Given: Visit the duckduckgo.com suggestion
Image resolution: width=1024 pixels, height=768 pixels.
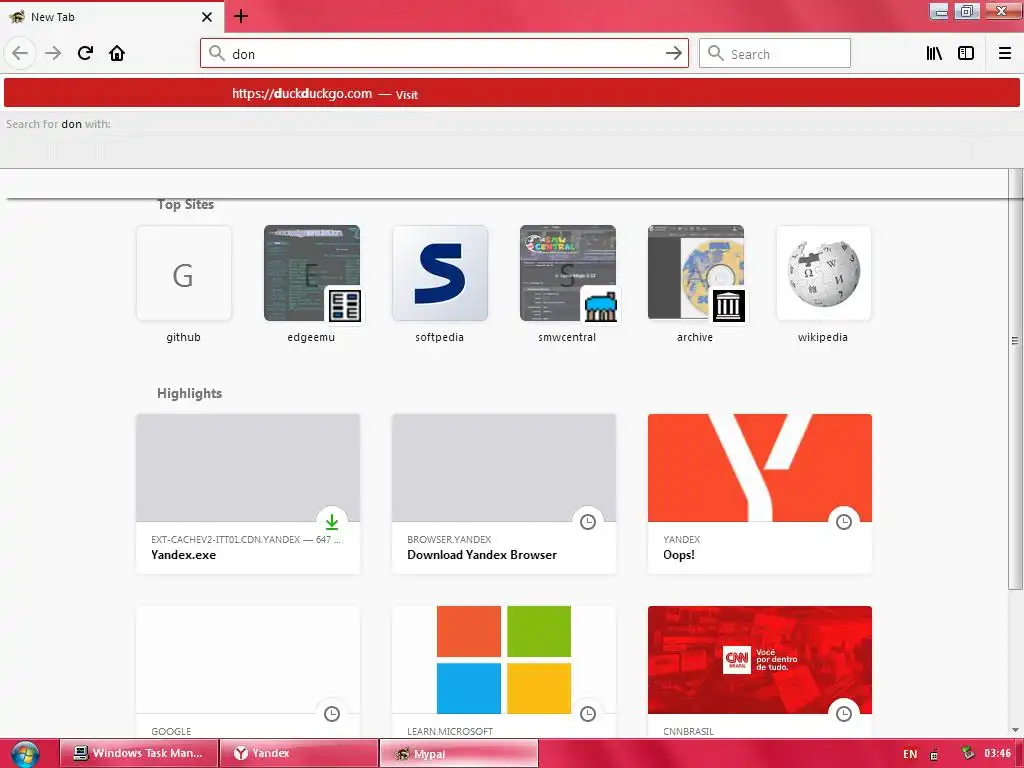Looking at the screenshot, I should [511, 93].
